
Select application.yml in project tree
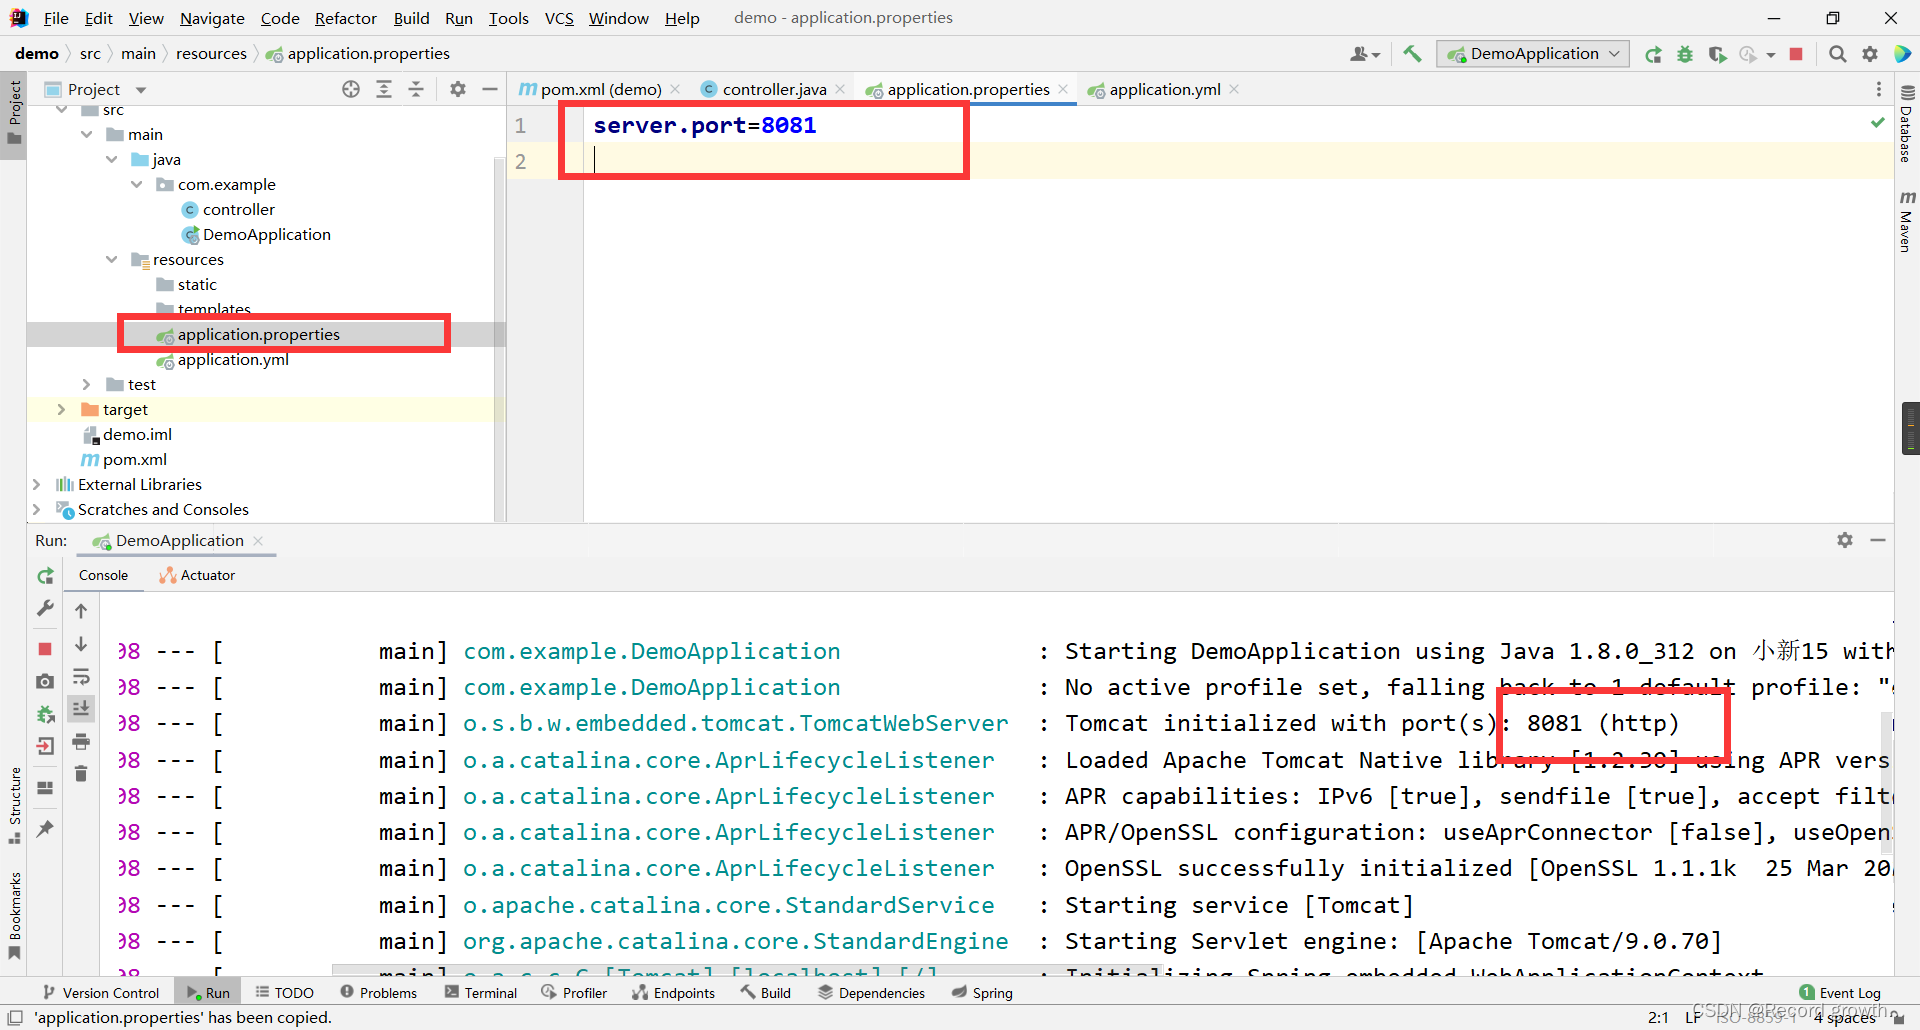click(x=233, y=359)
